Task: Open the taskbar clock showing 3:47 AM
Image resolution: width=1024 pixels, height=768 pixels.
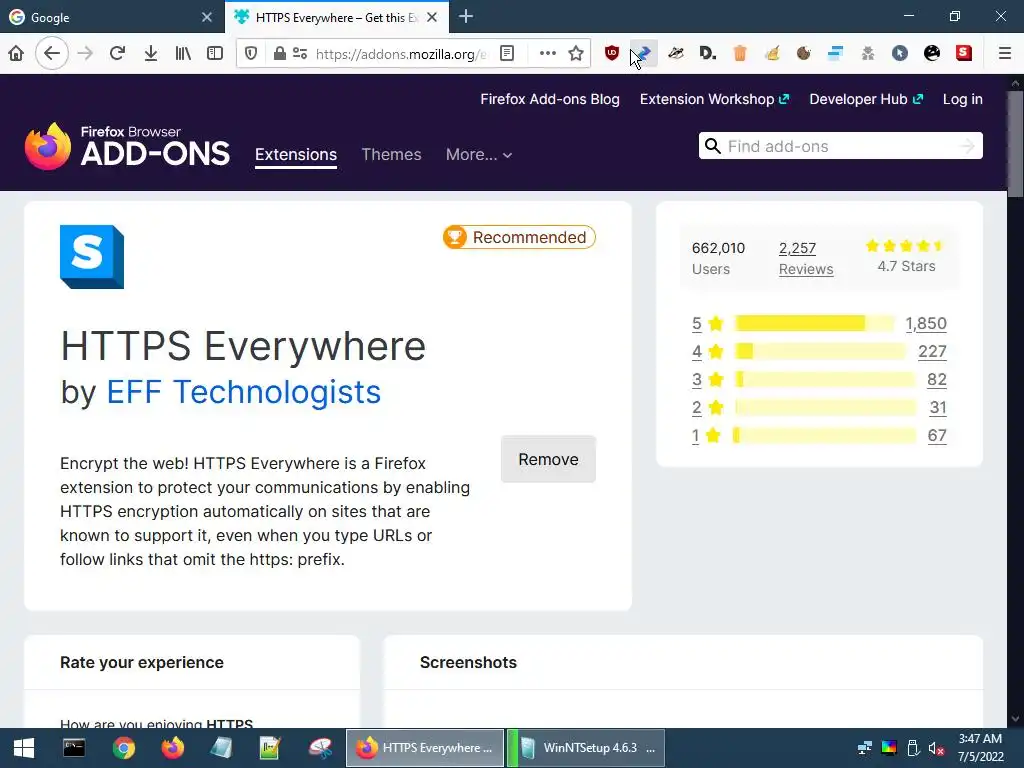Action: pyautogui.click(x=981, y=748)
